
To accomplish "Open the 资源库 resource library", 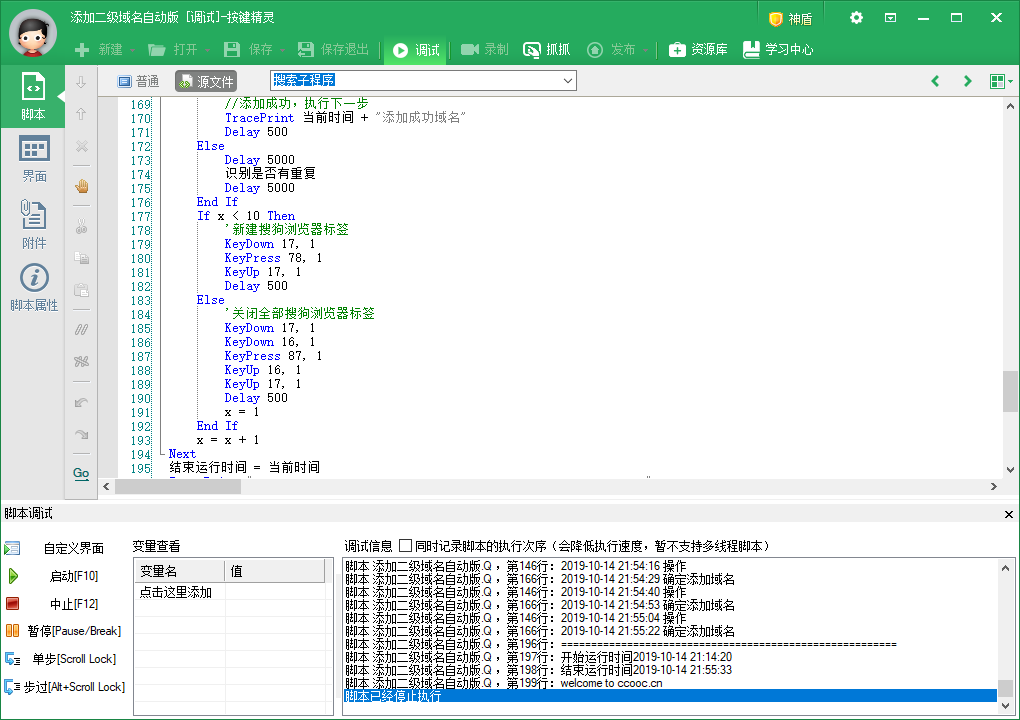I will 698,50.
